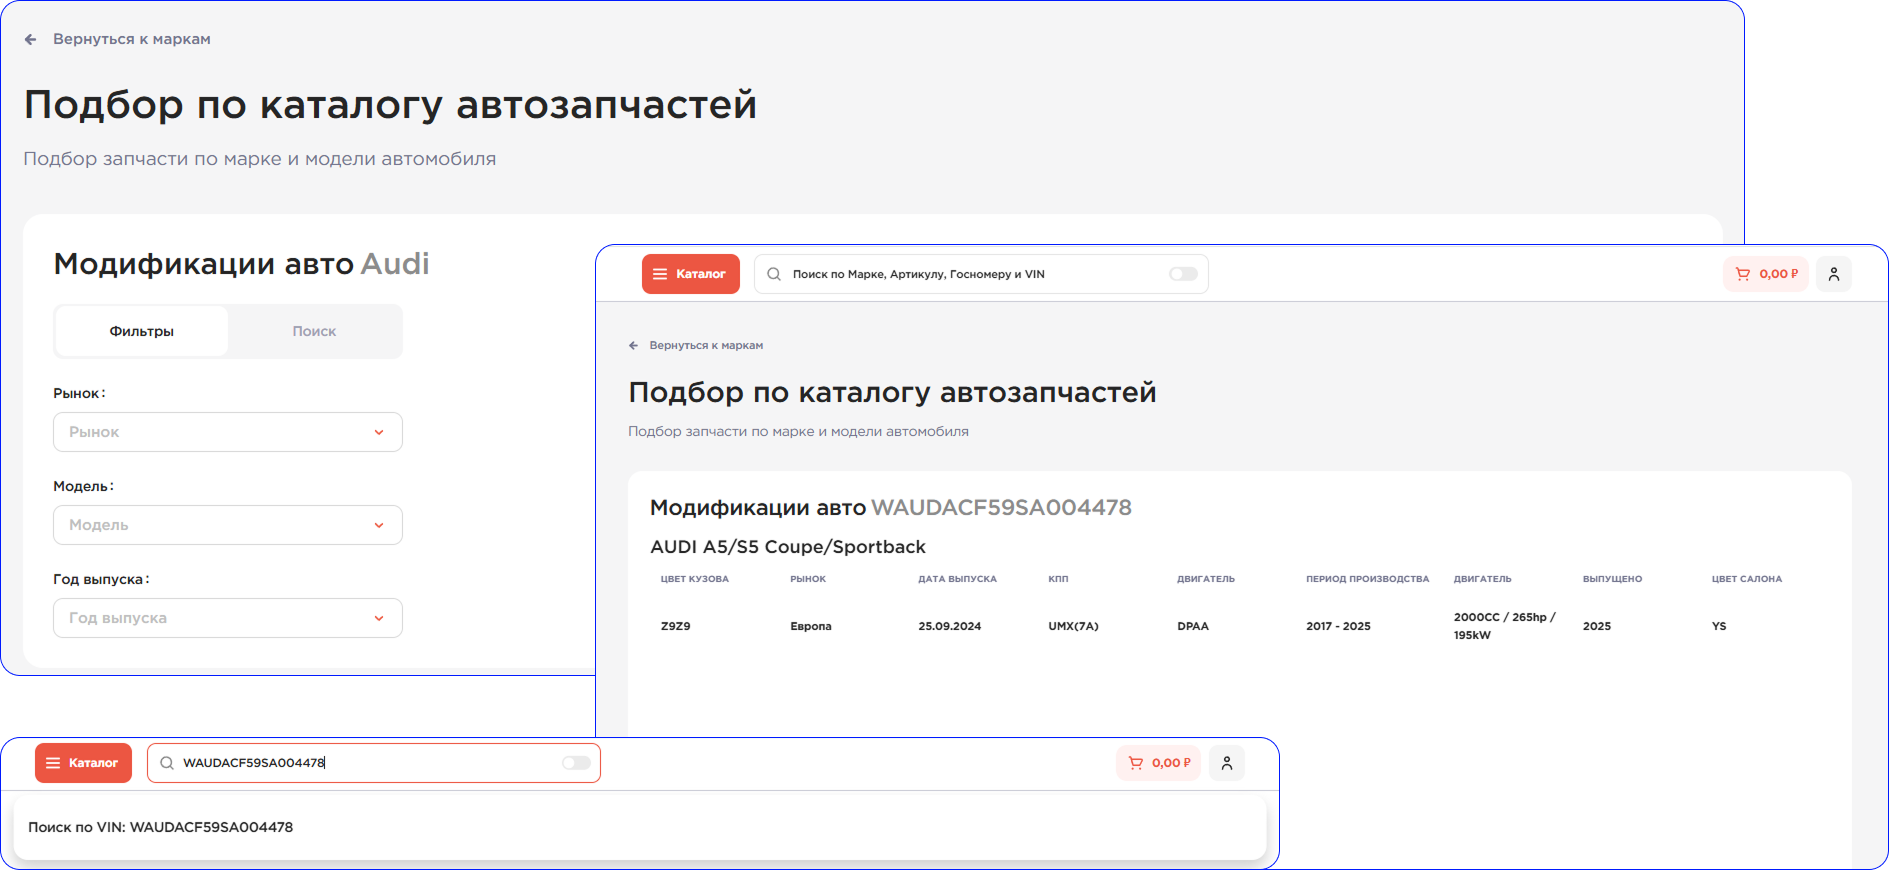The width and height of the screenshot is (1889, 870).
Task: Open the Год выпуска dropdown
Action: (x=228, y=618)
